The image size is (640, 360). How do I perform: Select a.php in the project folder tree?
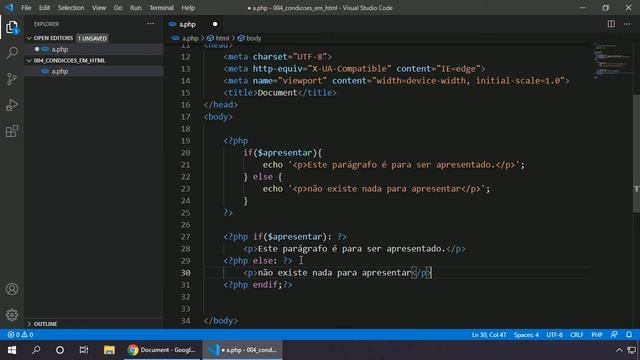tap(60, 71)
